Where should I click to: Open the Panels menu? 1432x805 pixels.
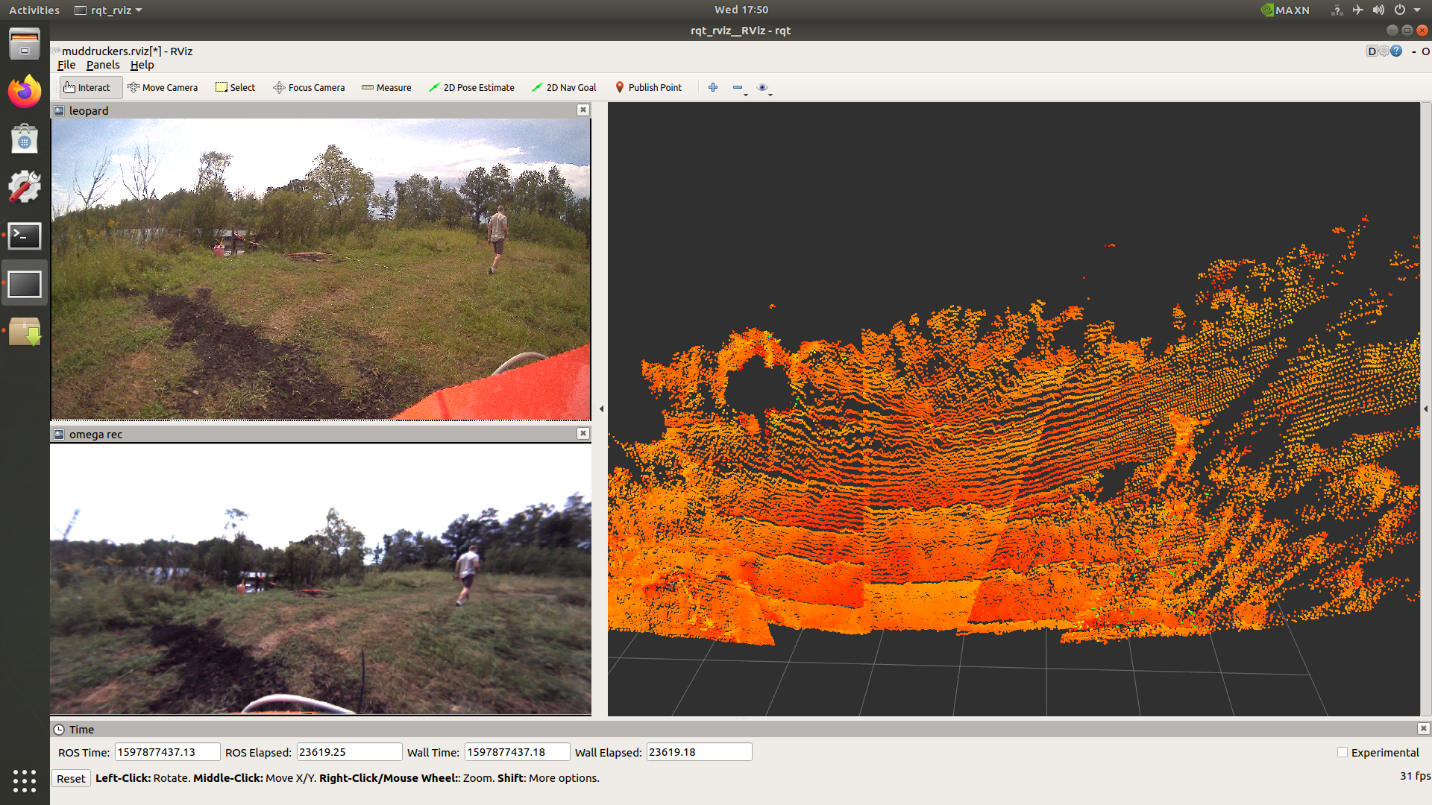(x=103, y=64)
